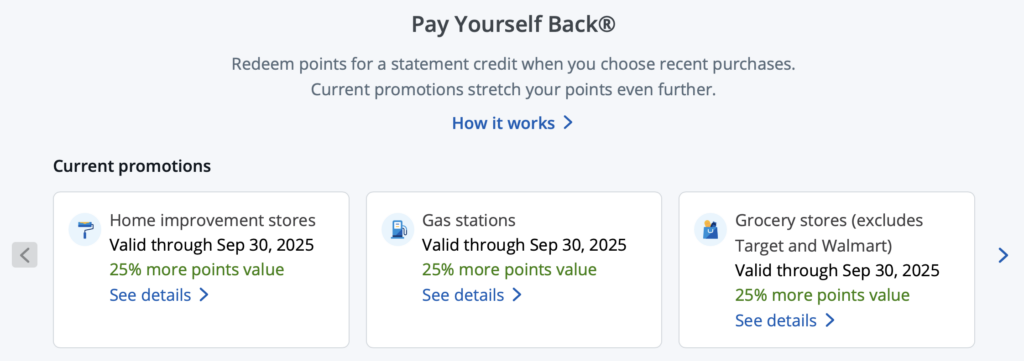Image resolution: width=1024 pixels, height=361 pixels.
Task: Click the grocery bag icon
Action: pos(711,229)
